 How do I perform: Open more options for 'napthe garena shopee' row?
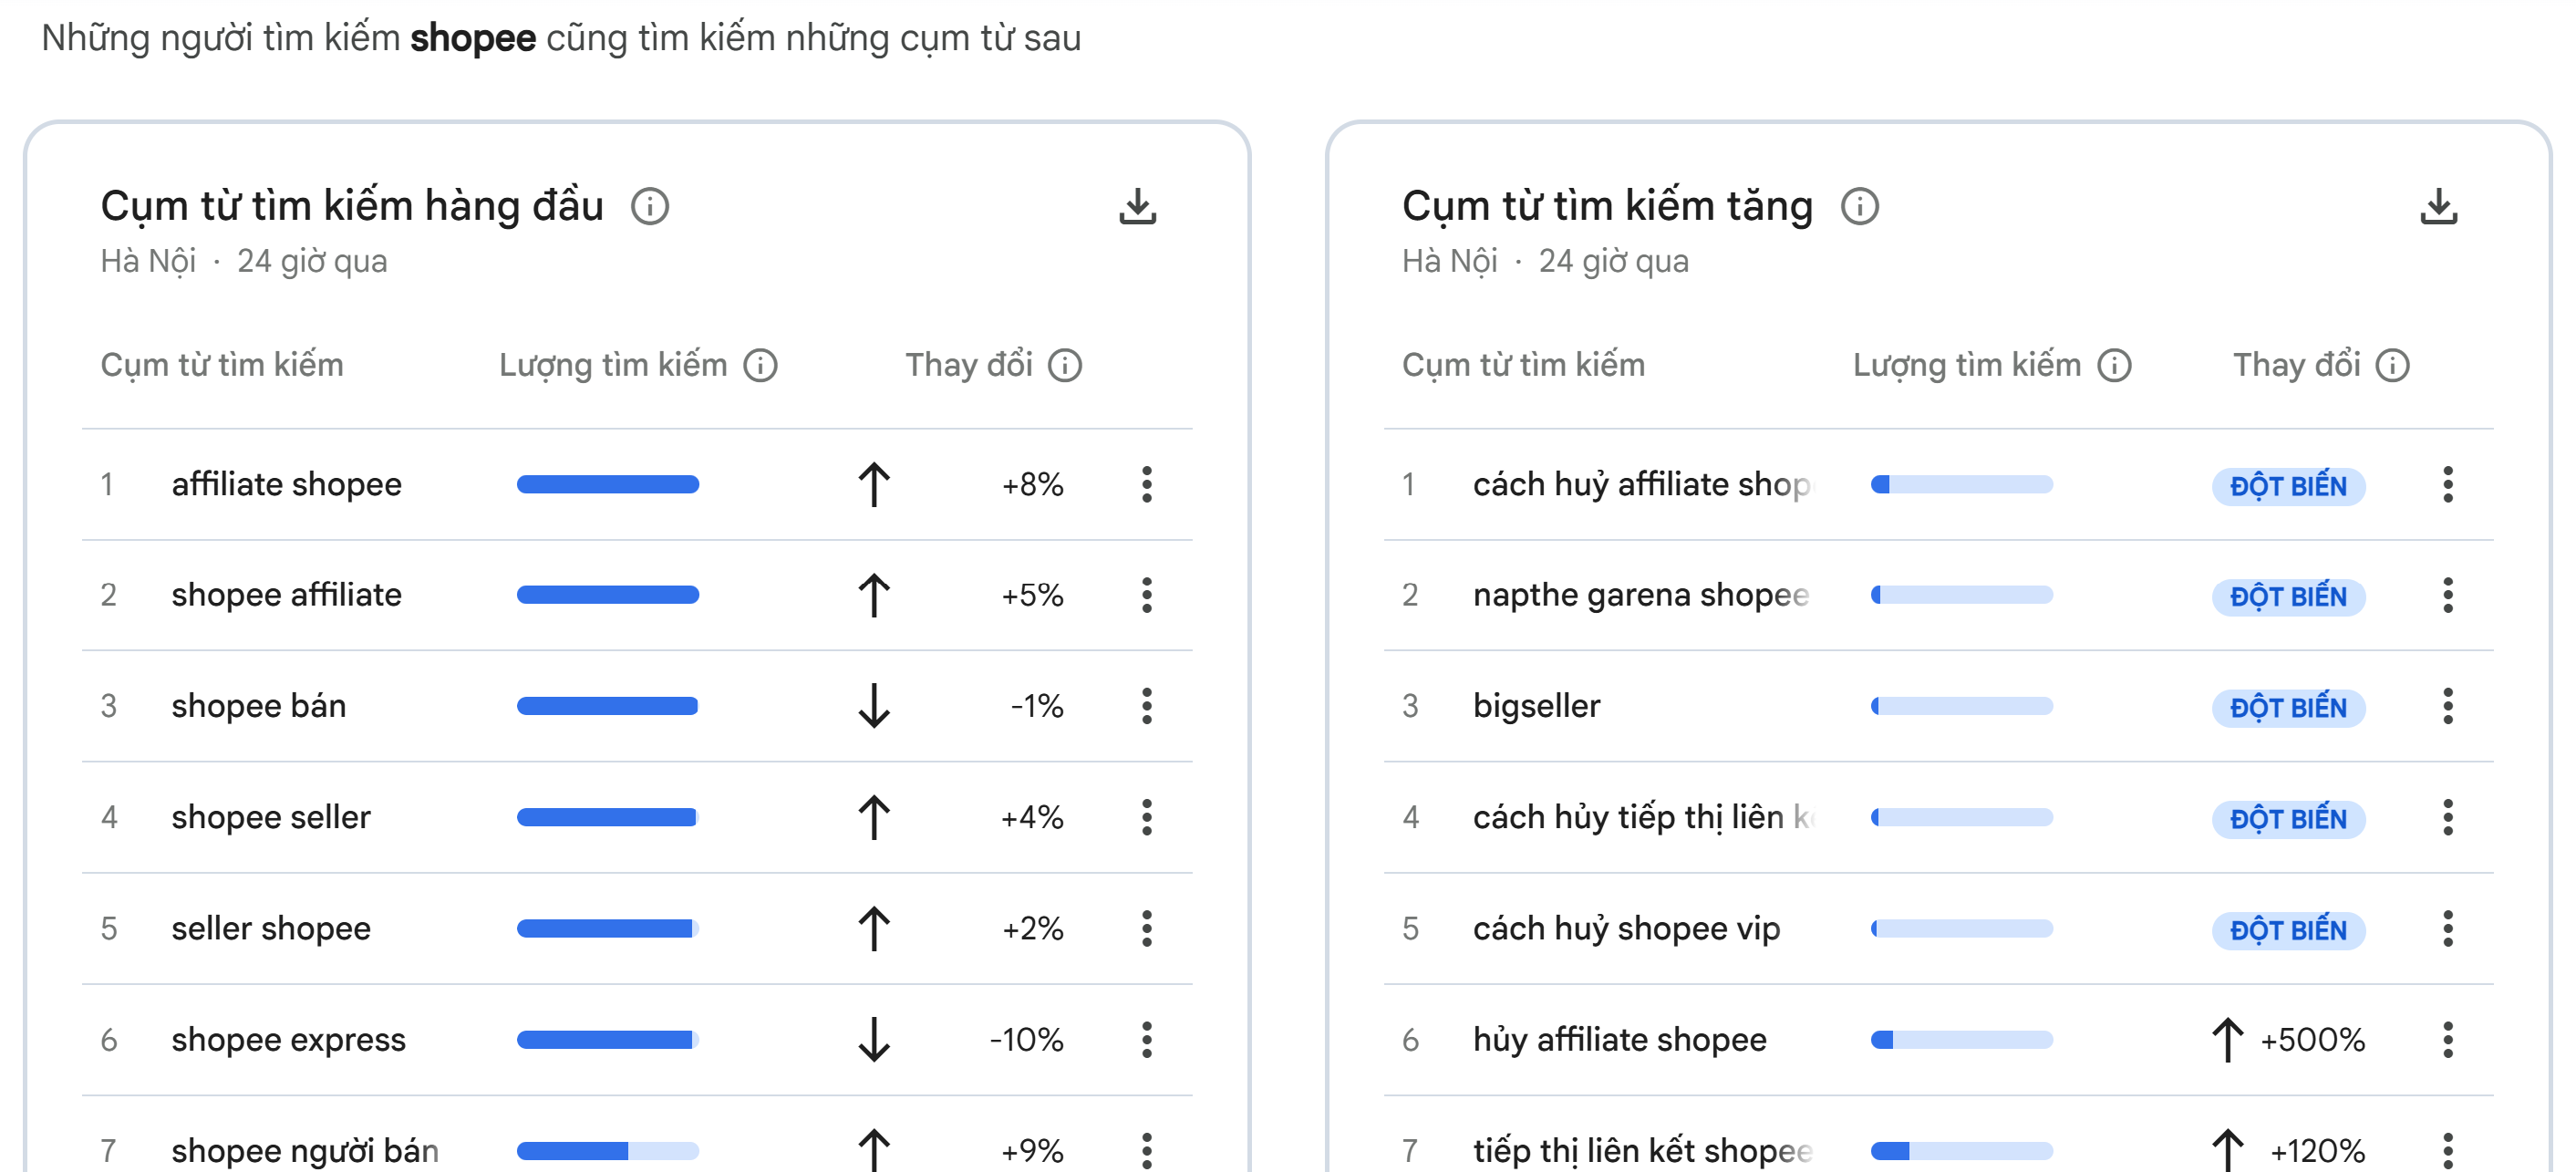pyautogui.click(x=2448, y=596)
